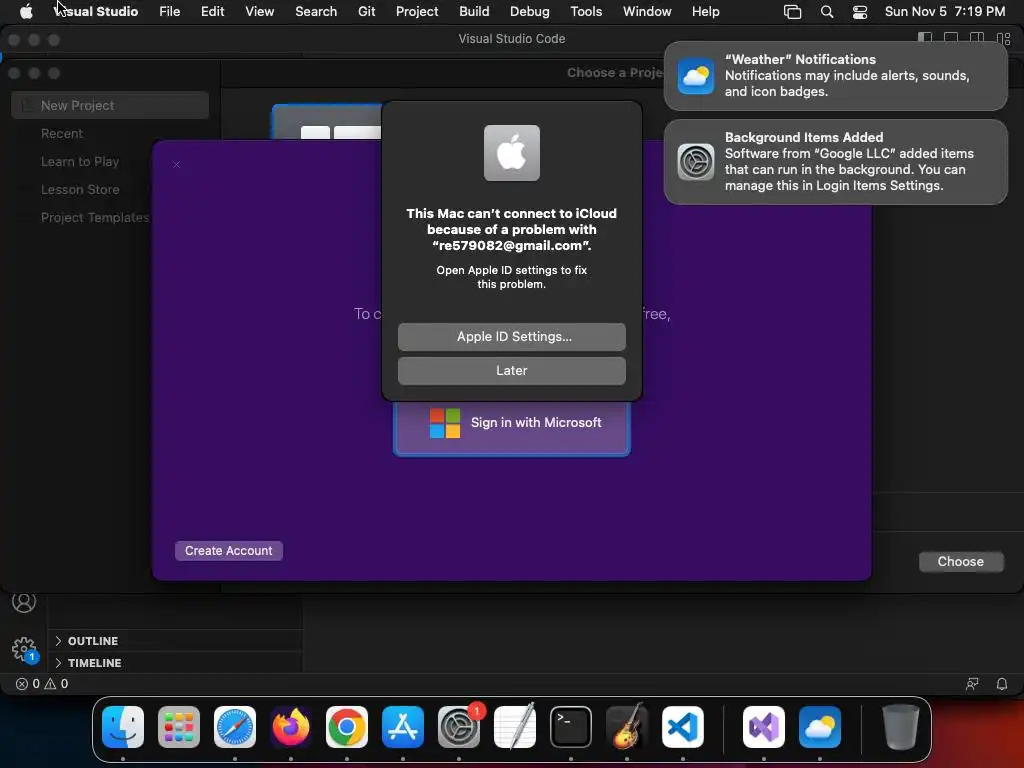The width and height of the screenshot is (1024, 768).
Task: Show errors and warnings in status bar
Action: click(x=42, y=684)
